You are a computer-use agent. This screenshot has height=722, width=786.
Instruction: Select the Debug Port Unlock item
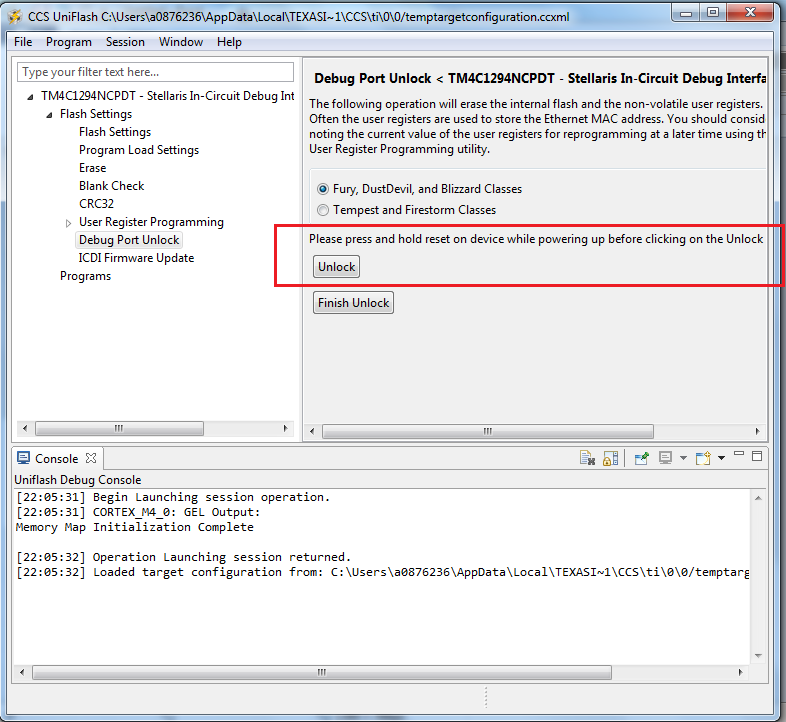pyautogui.click(x=129, y=240)
